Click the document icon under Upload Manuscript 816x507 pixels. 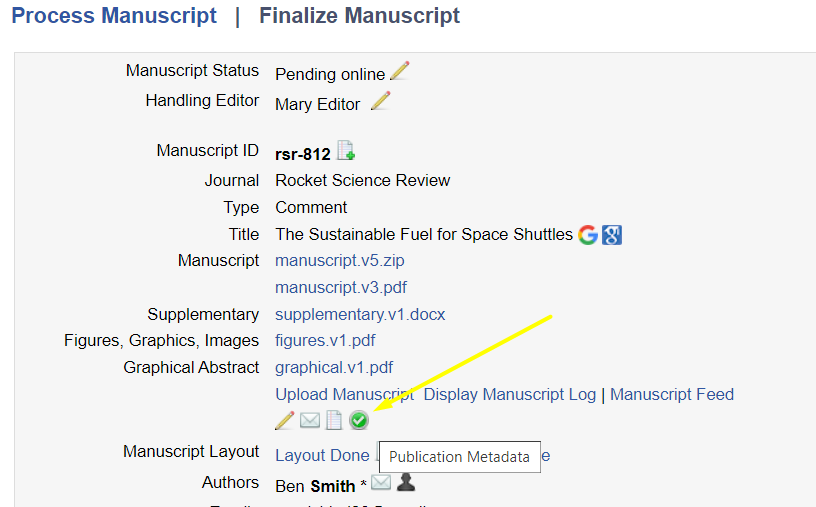coord(334,421)
